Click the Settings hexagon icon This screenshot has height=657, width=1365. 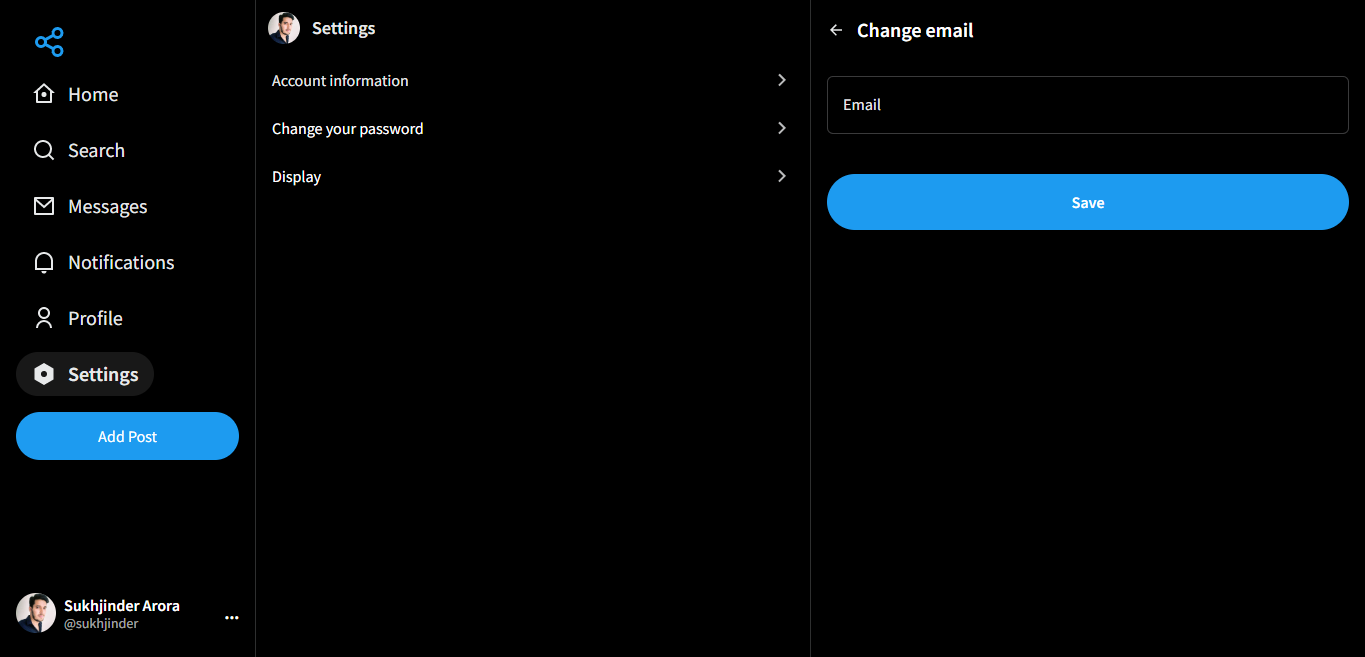coord(44,374)
